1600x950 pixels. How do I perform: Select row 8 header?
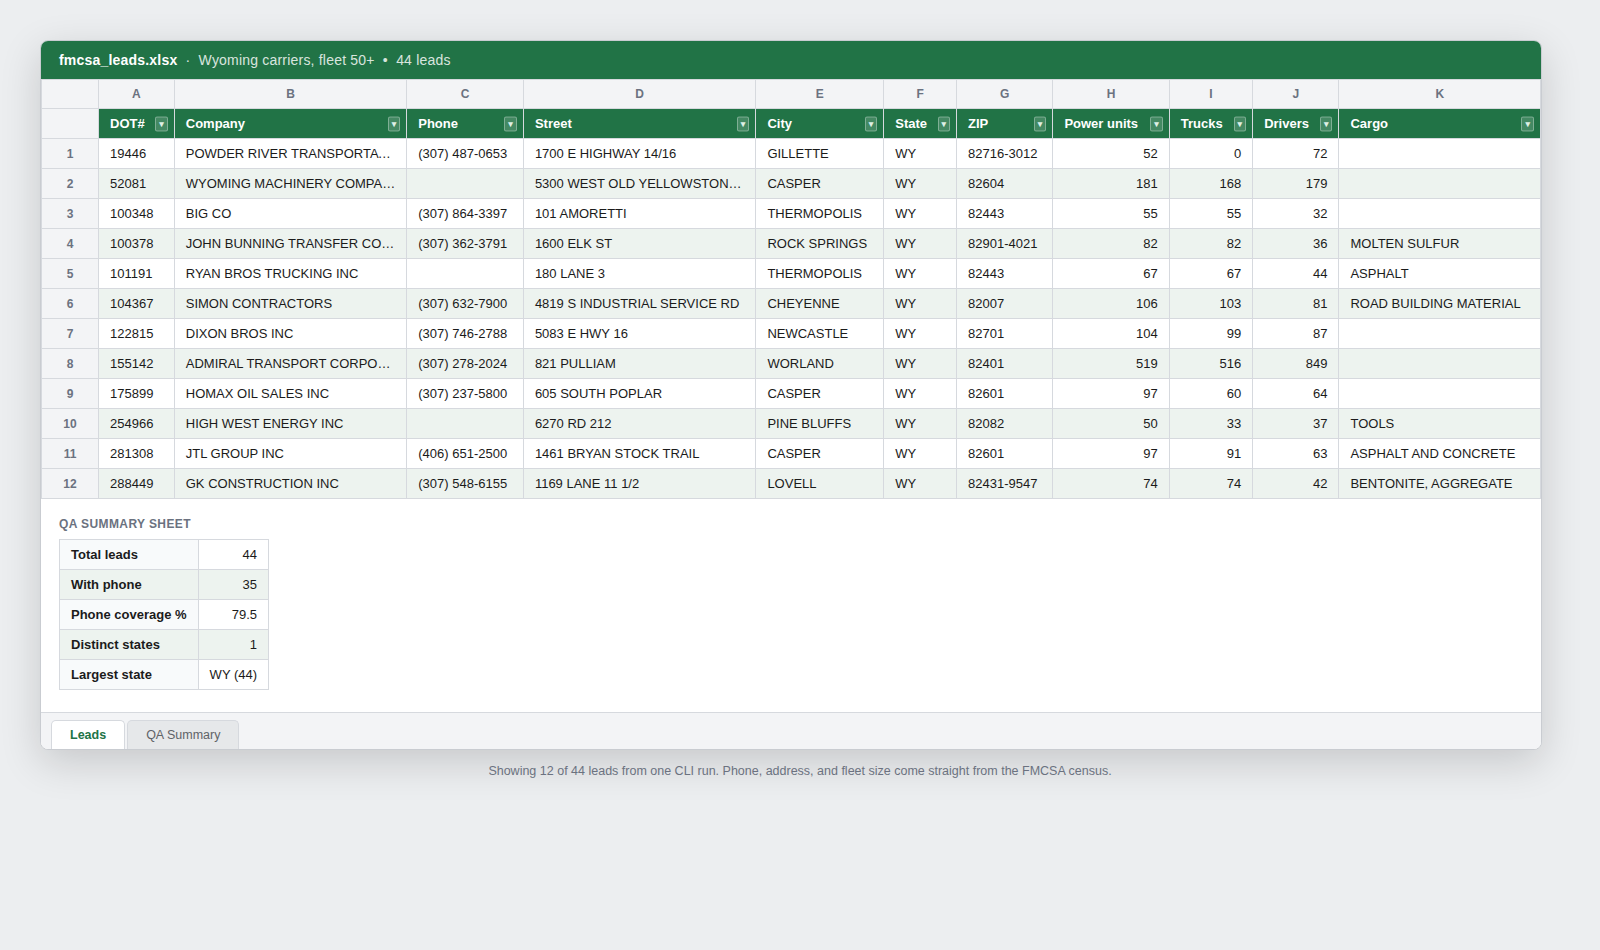pos(70,364)
